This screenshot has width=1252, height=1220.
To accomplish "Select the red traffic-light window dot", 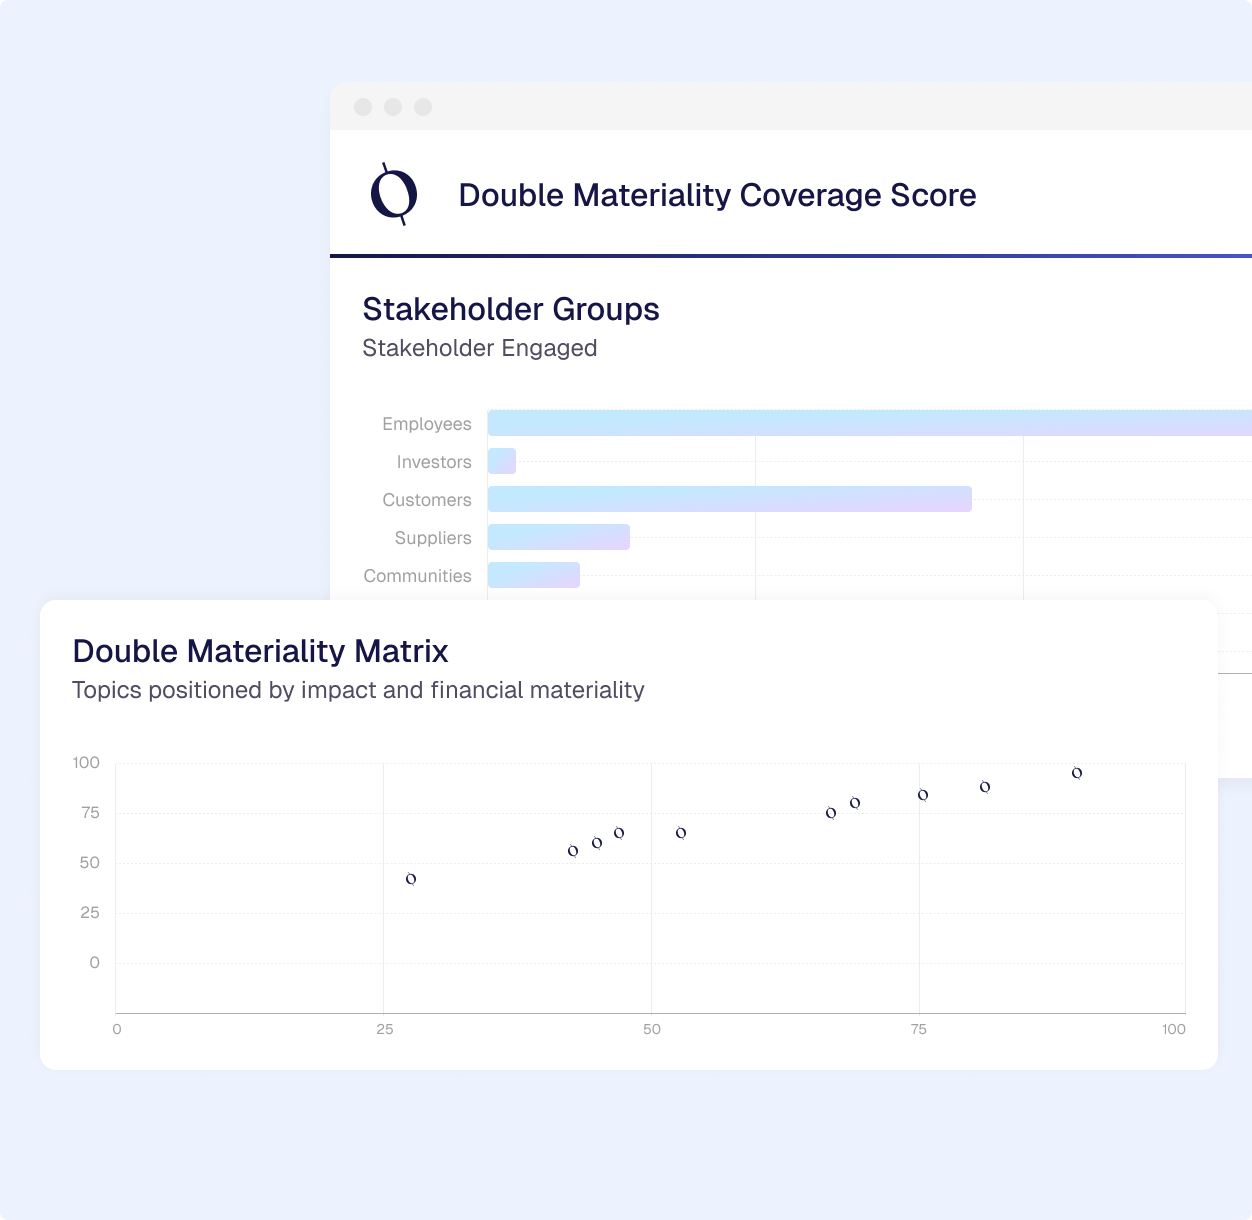I will coord(362,107).
